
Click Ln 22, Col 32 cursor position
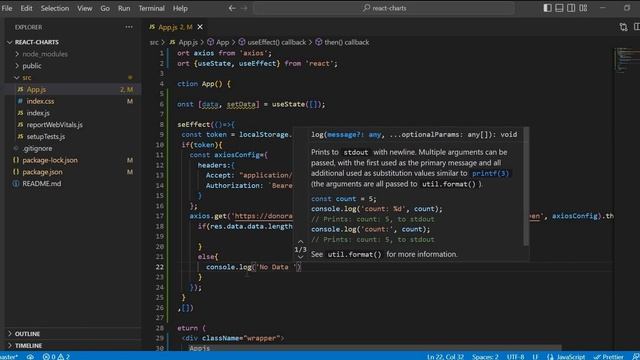(445, 356)
